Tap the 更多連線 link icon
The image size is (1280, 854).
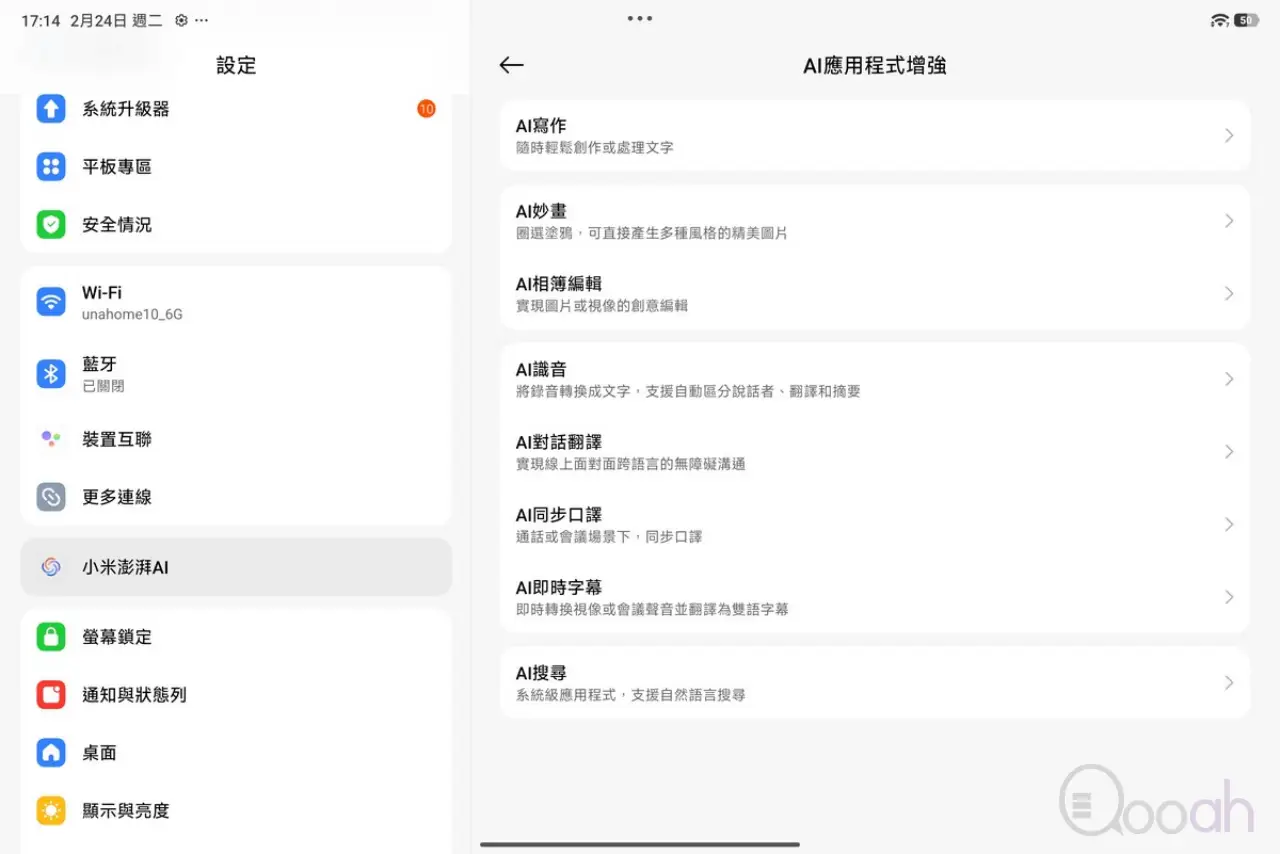coord(51,497)
